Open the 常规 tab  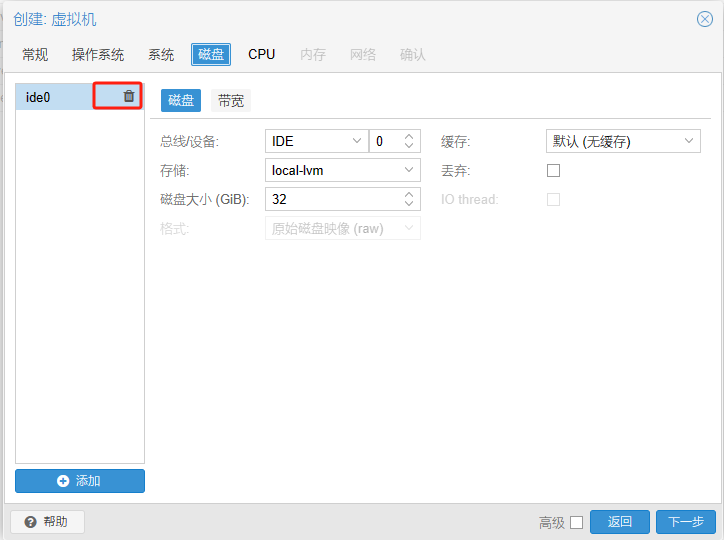(35, 54)
